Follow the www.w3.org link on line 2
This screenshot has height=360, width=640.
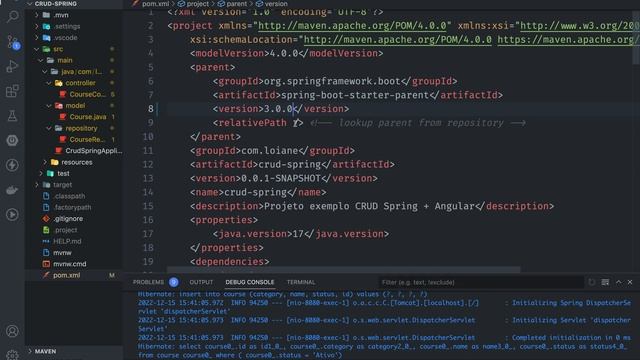pos(580,26)
